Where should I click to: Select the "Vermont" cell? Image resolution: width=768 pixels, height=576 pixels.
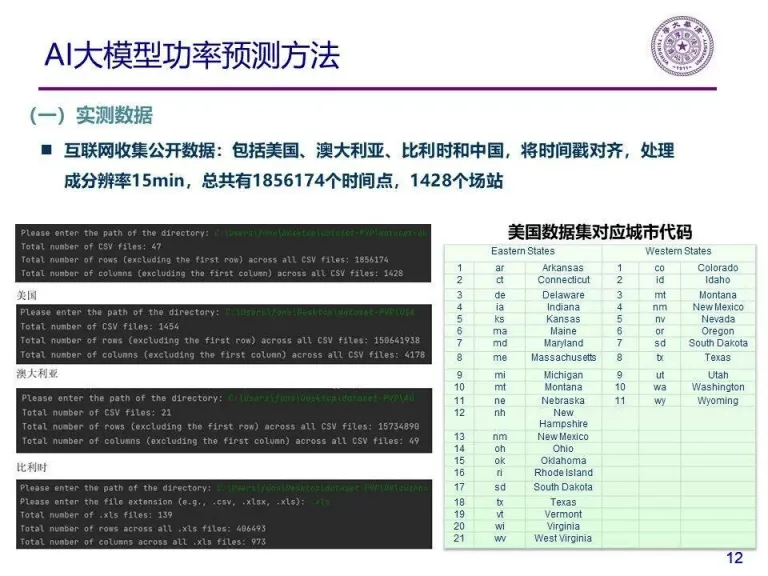pos(563,514)
